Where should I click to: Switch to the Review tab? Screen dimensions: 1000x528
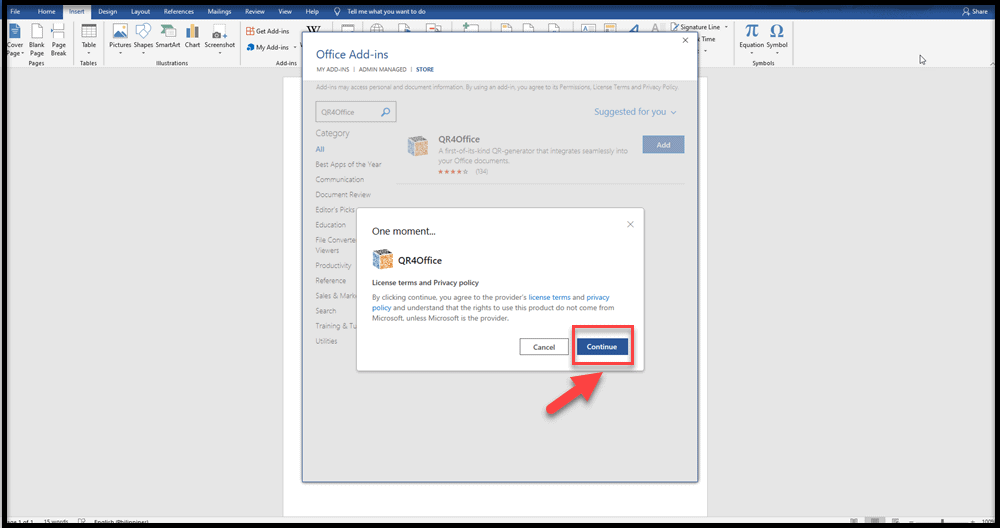(x=254, y=11)
